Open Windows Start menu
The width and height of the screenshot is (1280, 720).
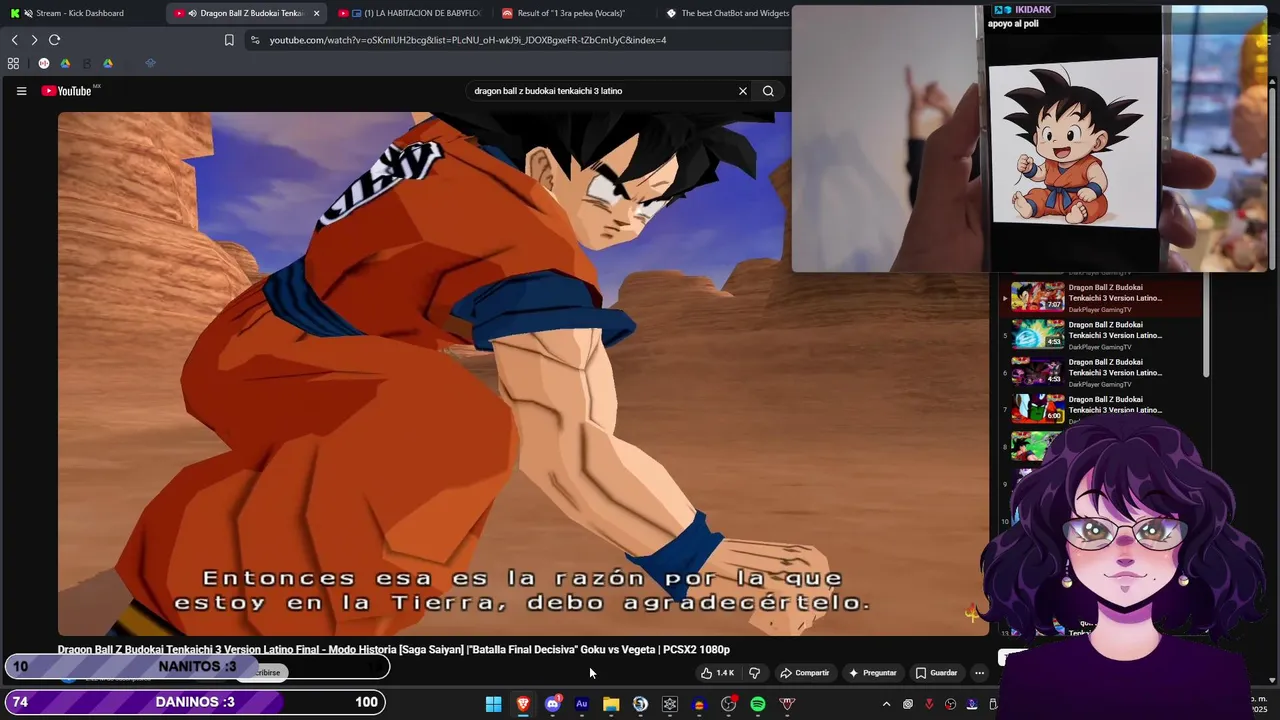[x=493, y=704]
